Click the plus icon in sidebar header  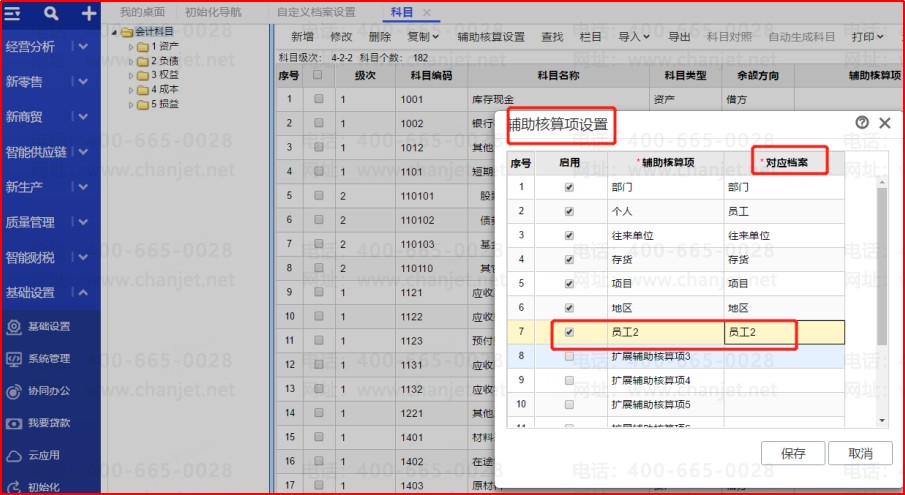point(88,13)
